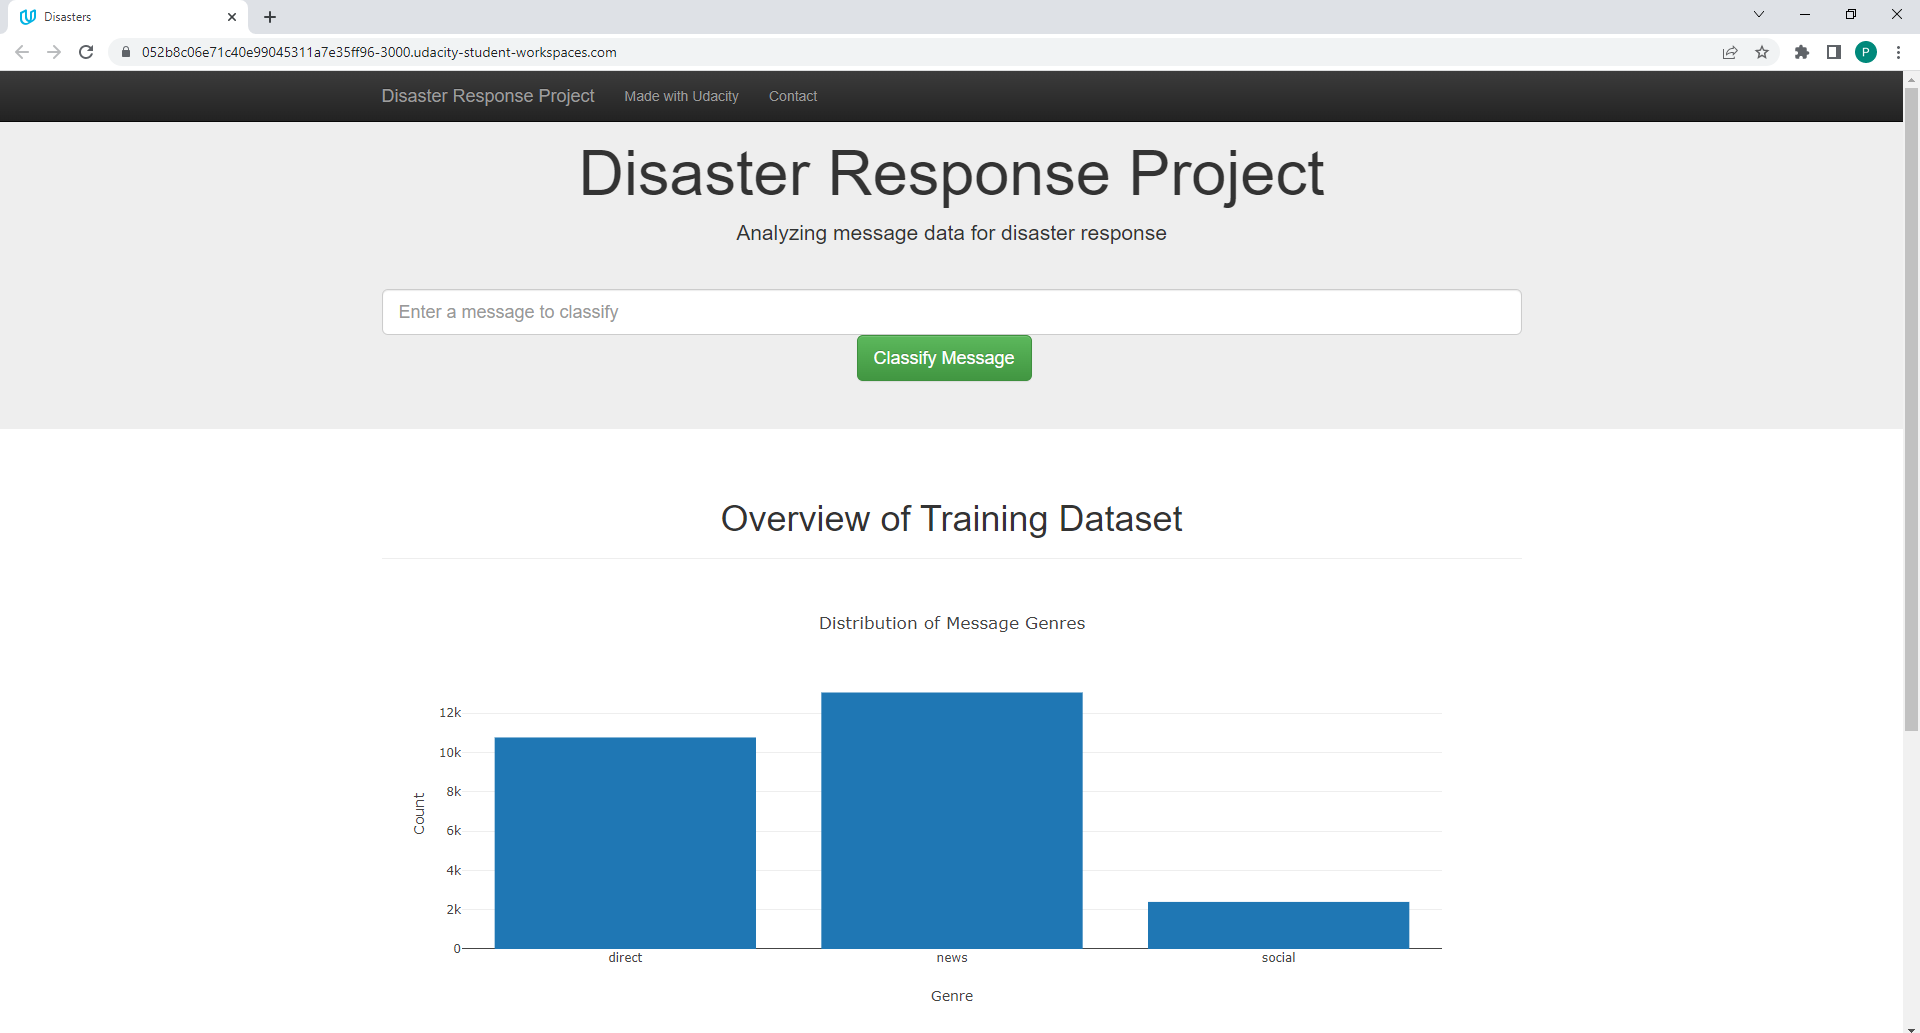
Task: Click the news genre bar
Action: 952,820
